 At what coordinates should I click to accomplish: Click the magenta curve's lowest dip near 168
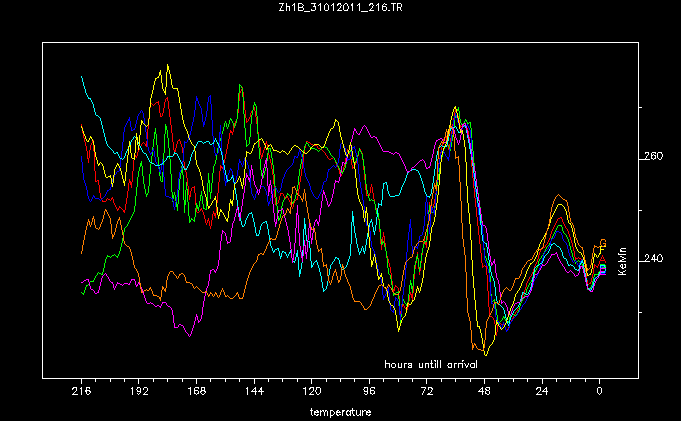coord(188,334)
